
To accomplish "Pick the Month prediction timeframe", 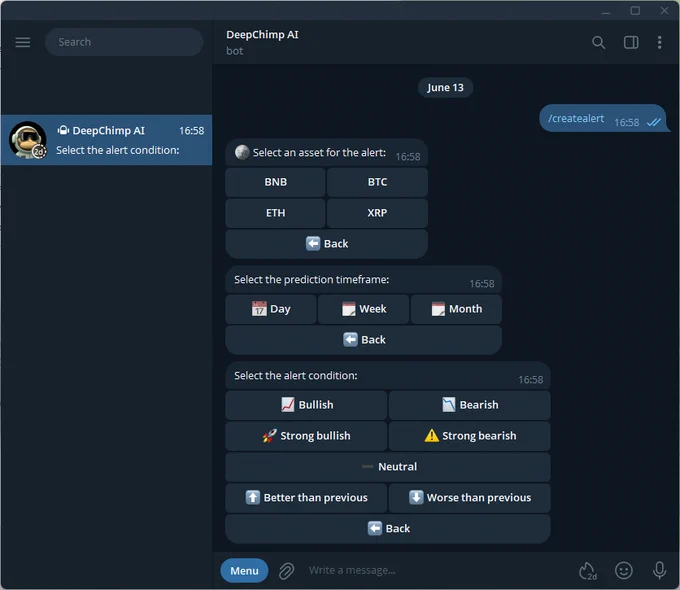I will tap(456, 309).
